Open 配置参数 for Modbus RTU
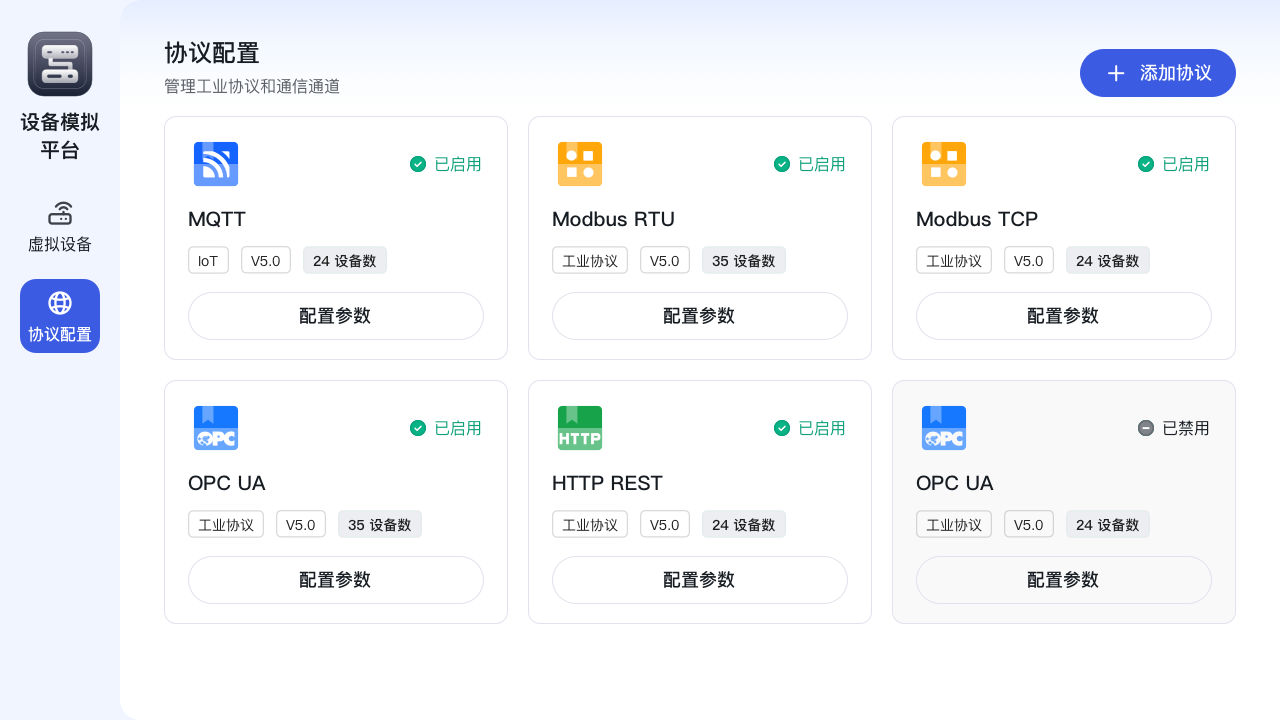 700,316
